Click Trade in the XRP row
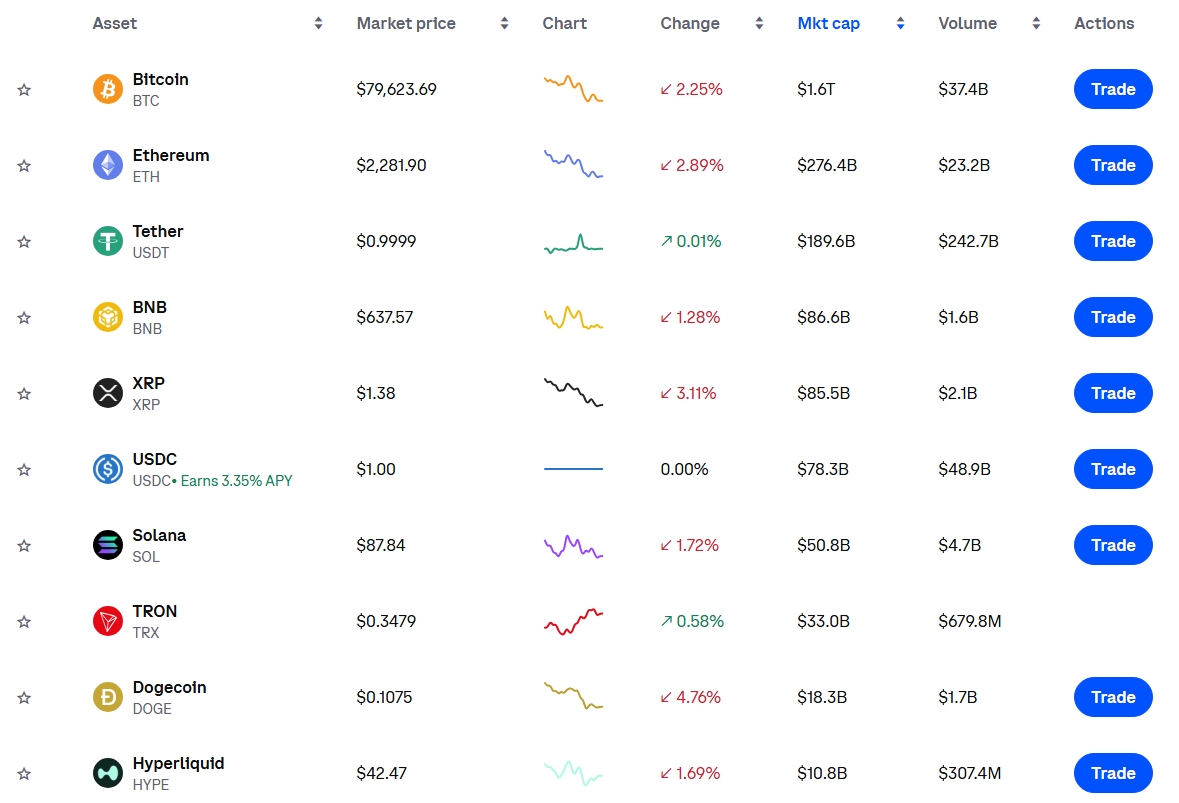 [1113, 393]
